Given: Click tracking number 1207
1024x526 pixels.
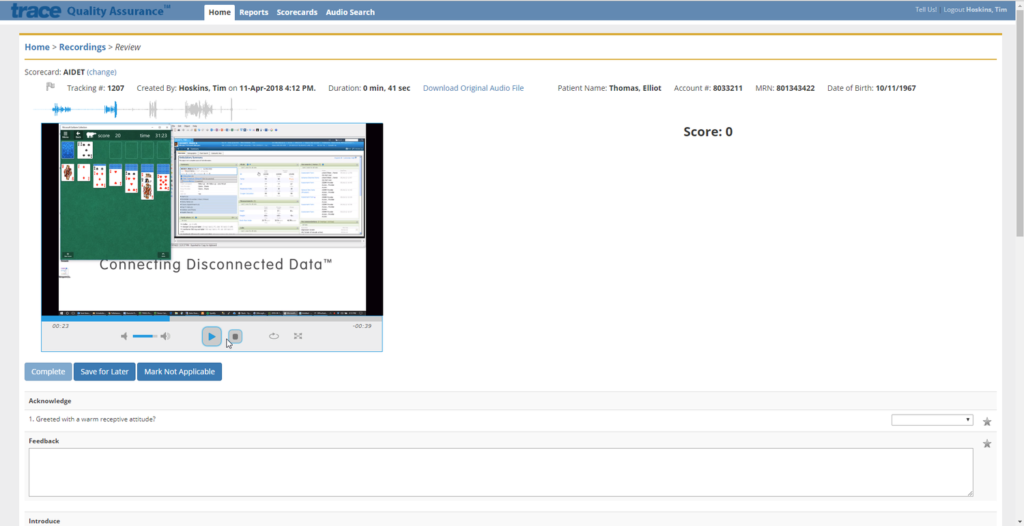Looking at the screenshot, I should tap(116, 88).
